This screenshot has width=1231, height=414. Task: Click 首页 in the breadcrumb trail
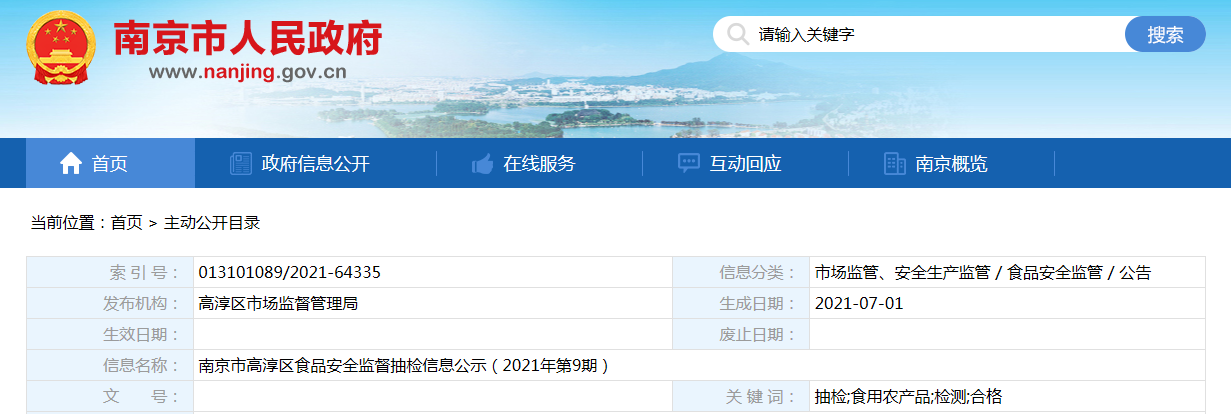click(126, 223)
